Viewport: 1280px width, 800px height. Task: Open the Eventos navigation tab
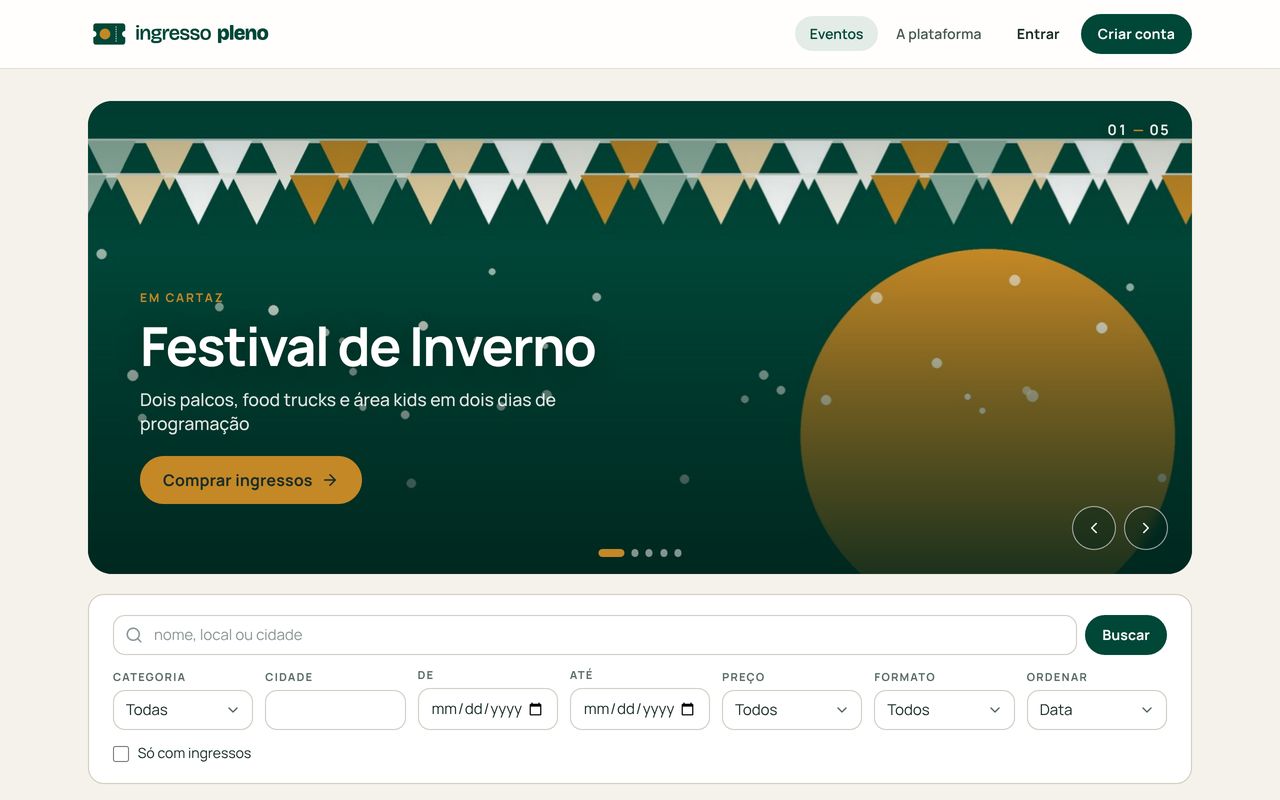pyautogui.click(x=836, y=34)
